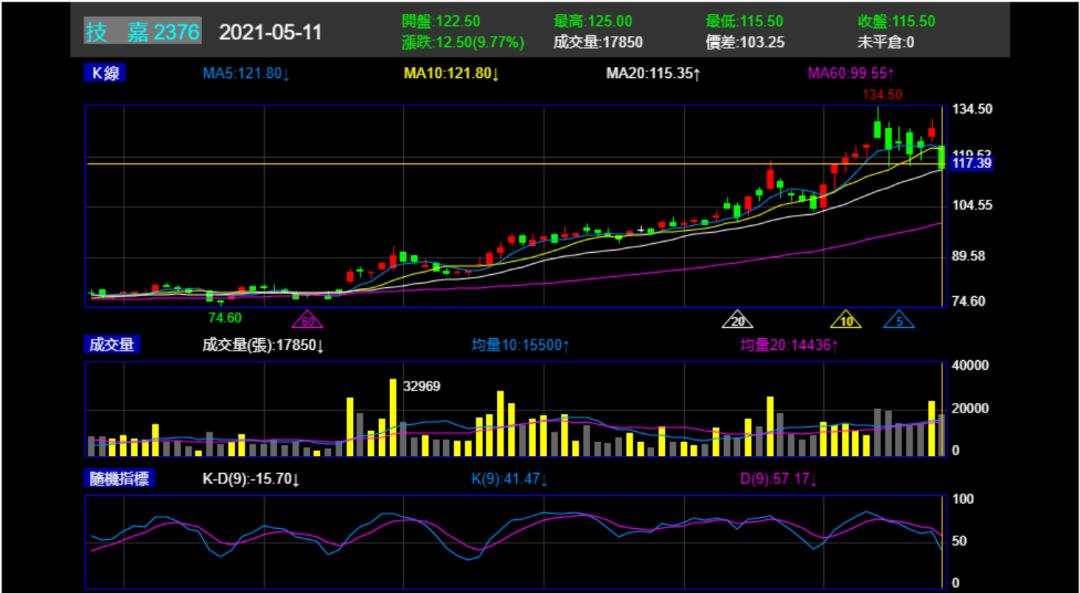Click the date 2021-05-11 in header

pos(270,32)
